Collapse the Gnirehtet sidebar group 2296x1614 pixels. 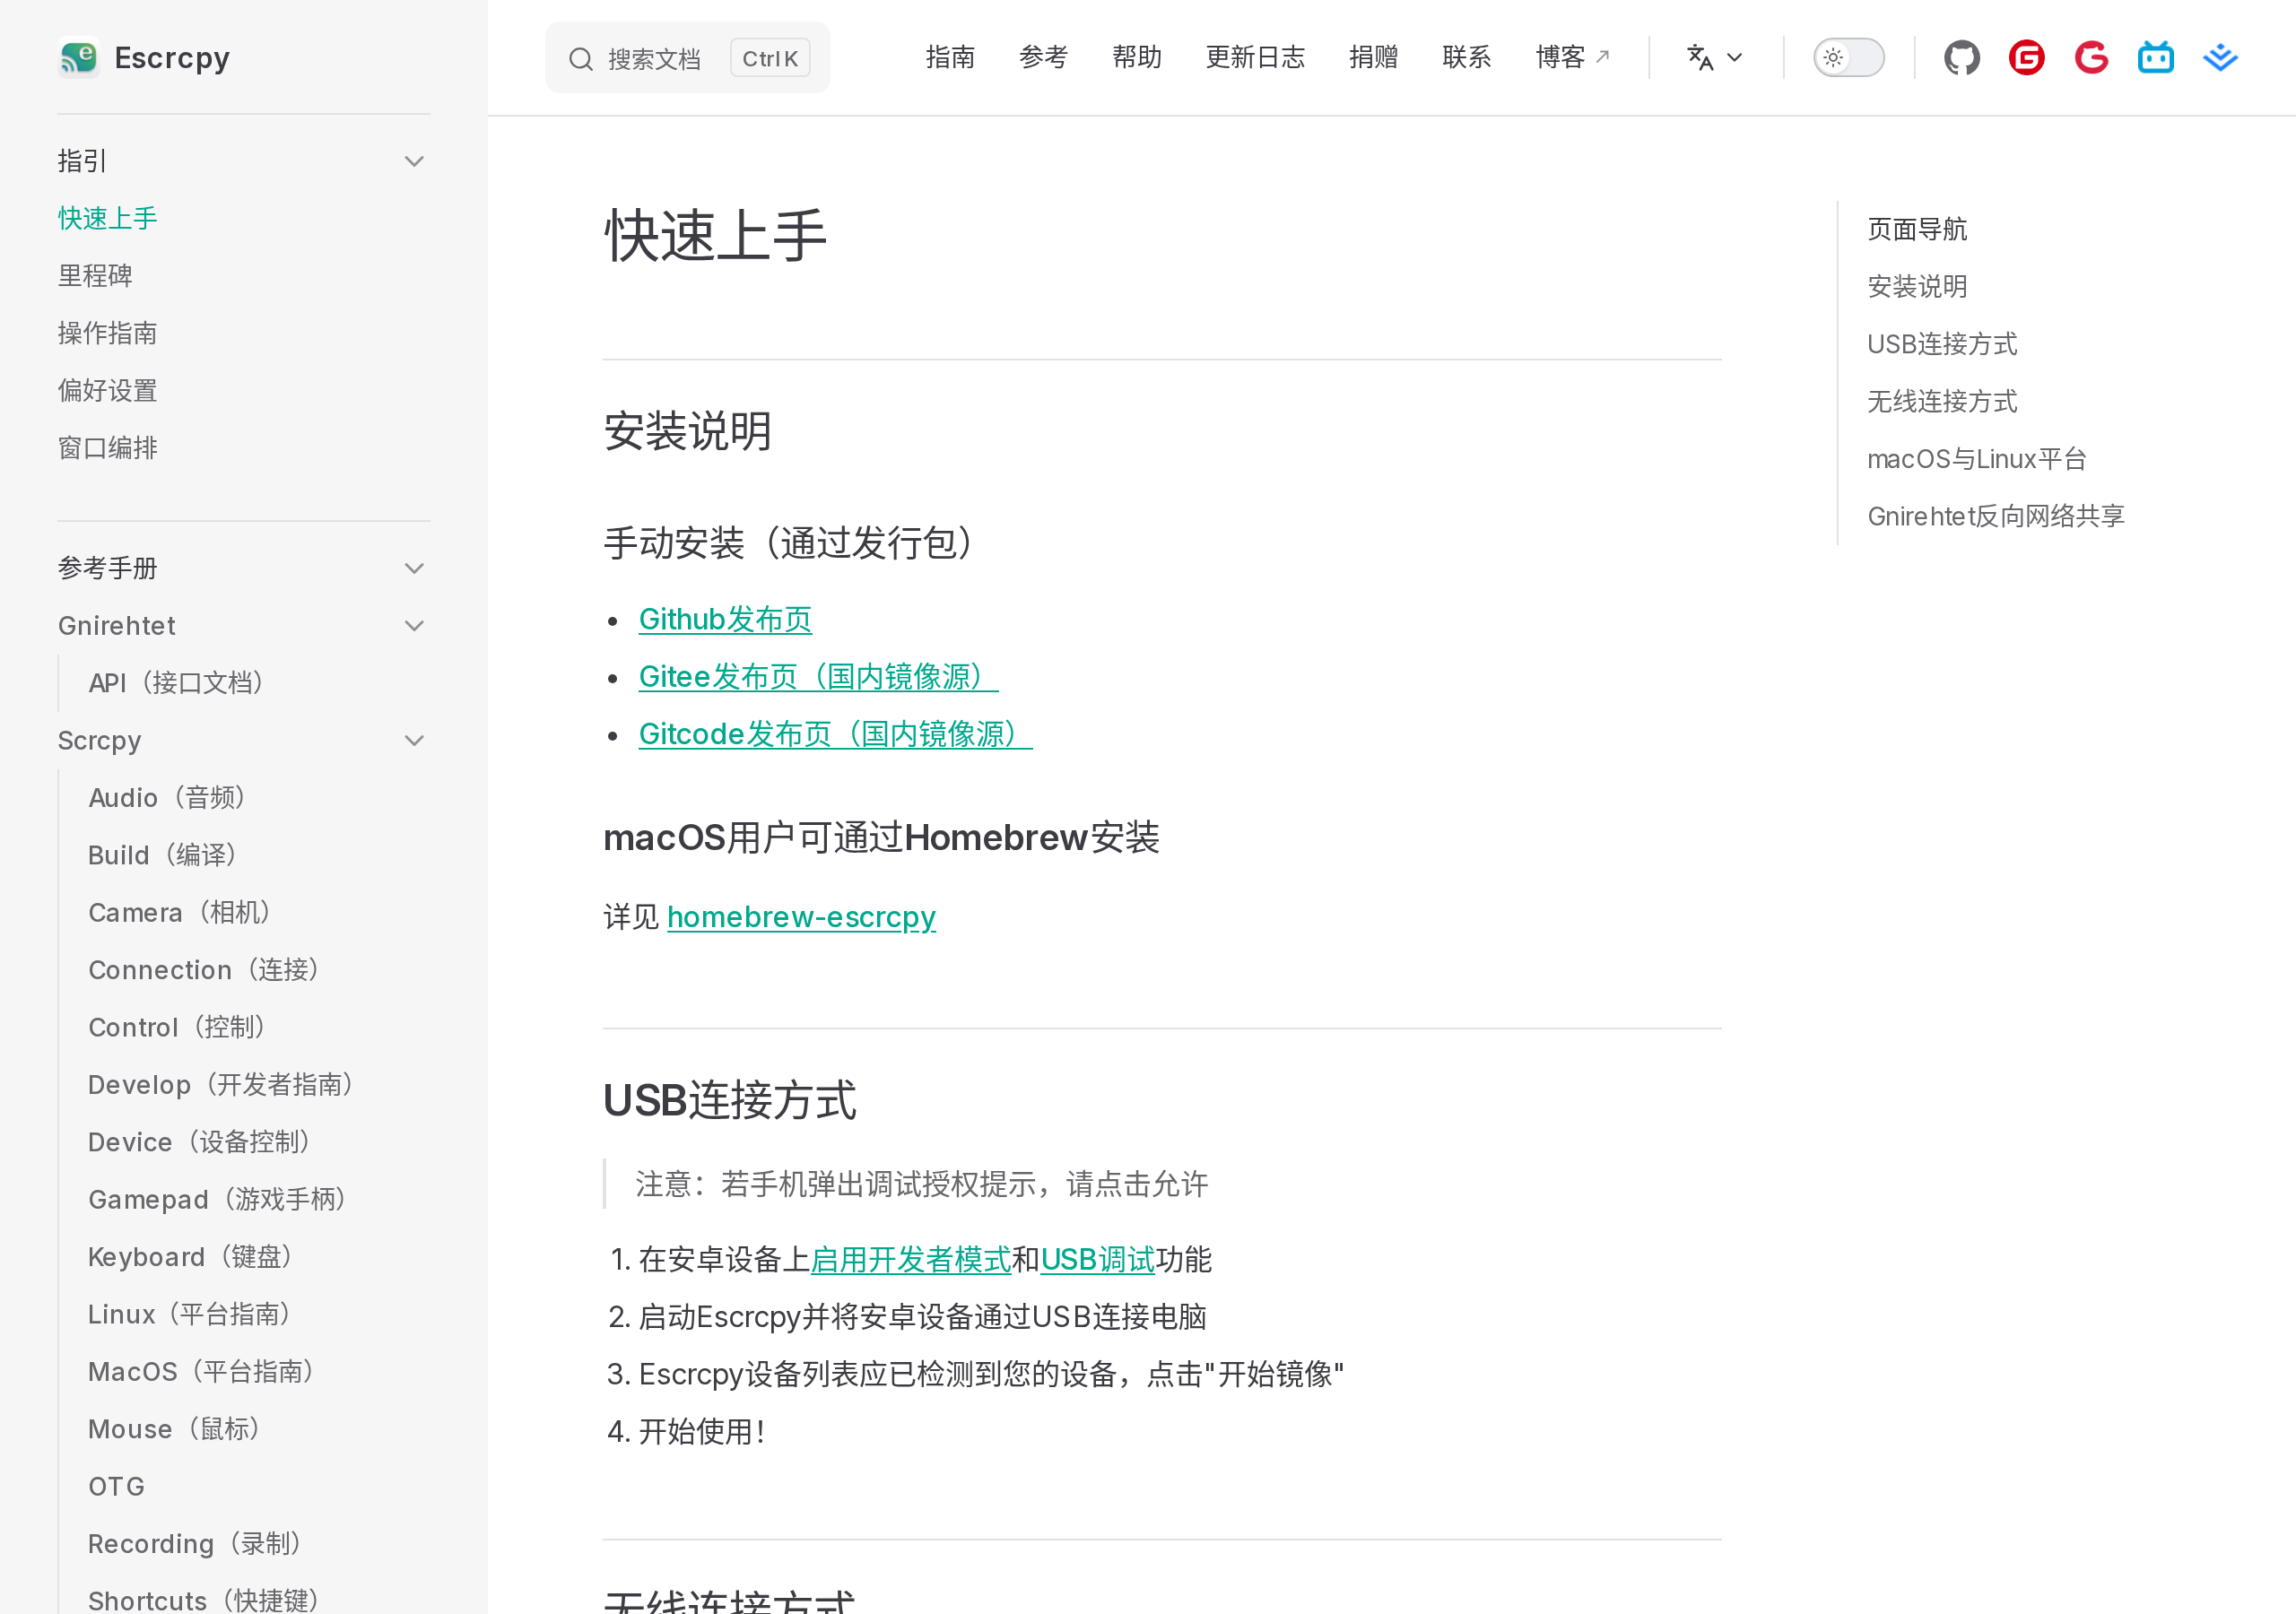tap(414, 626)
